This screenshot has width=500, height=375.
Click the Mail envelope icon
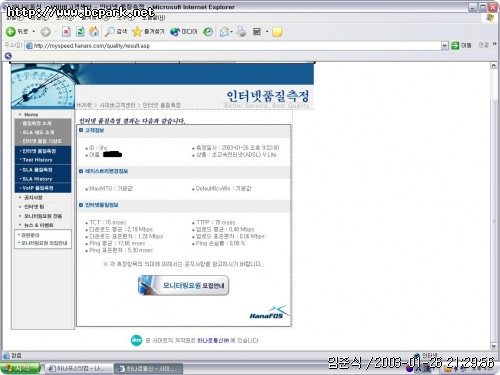224,32
